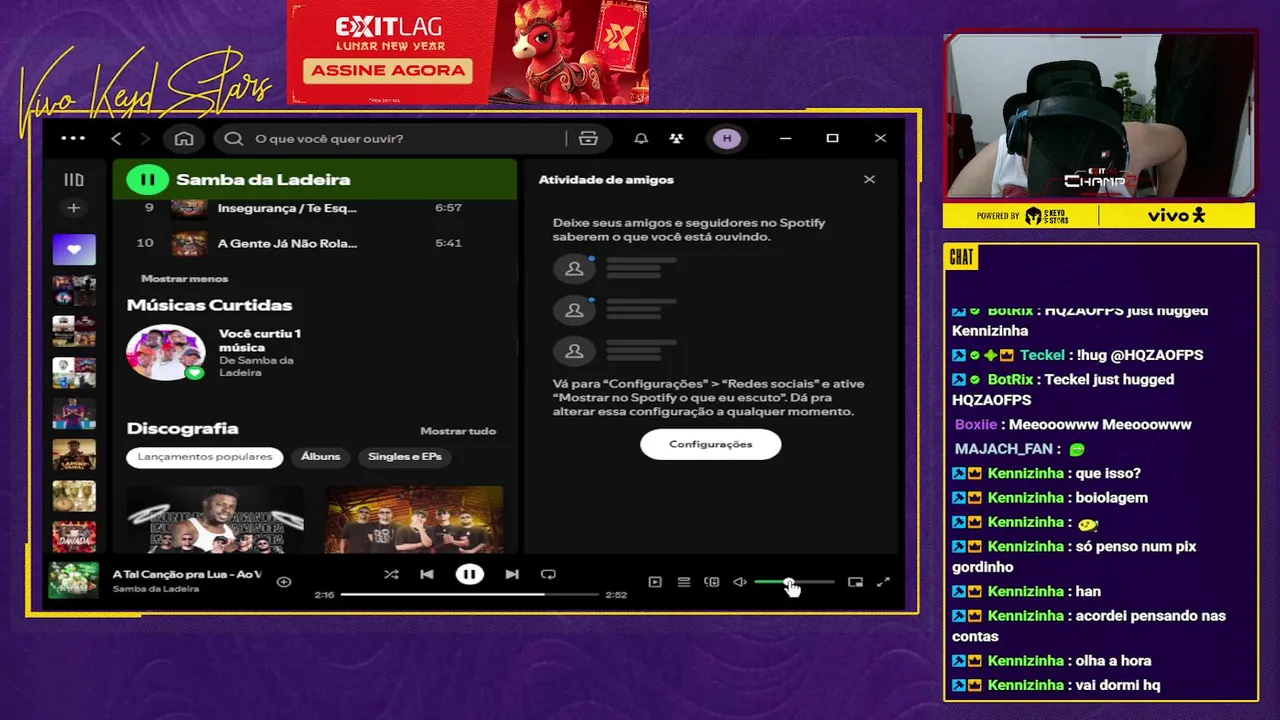Pause artist with green button beside 'Samba da Ladeira'
The width and height of the screenshot is (1280, 720).
(147, 180)
